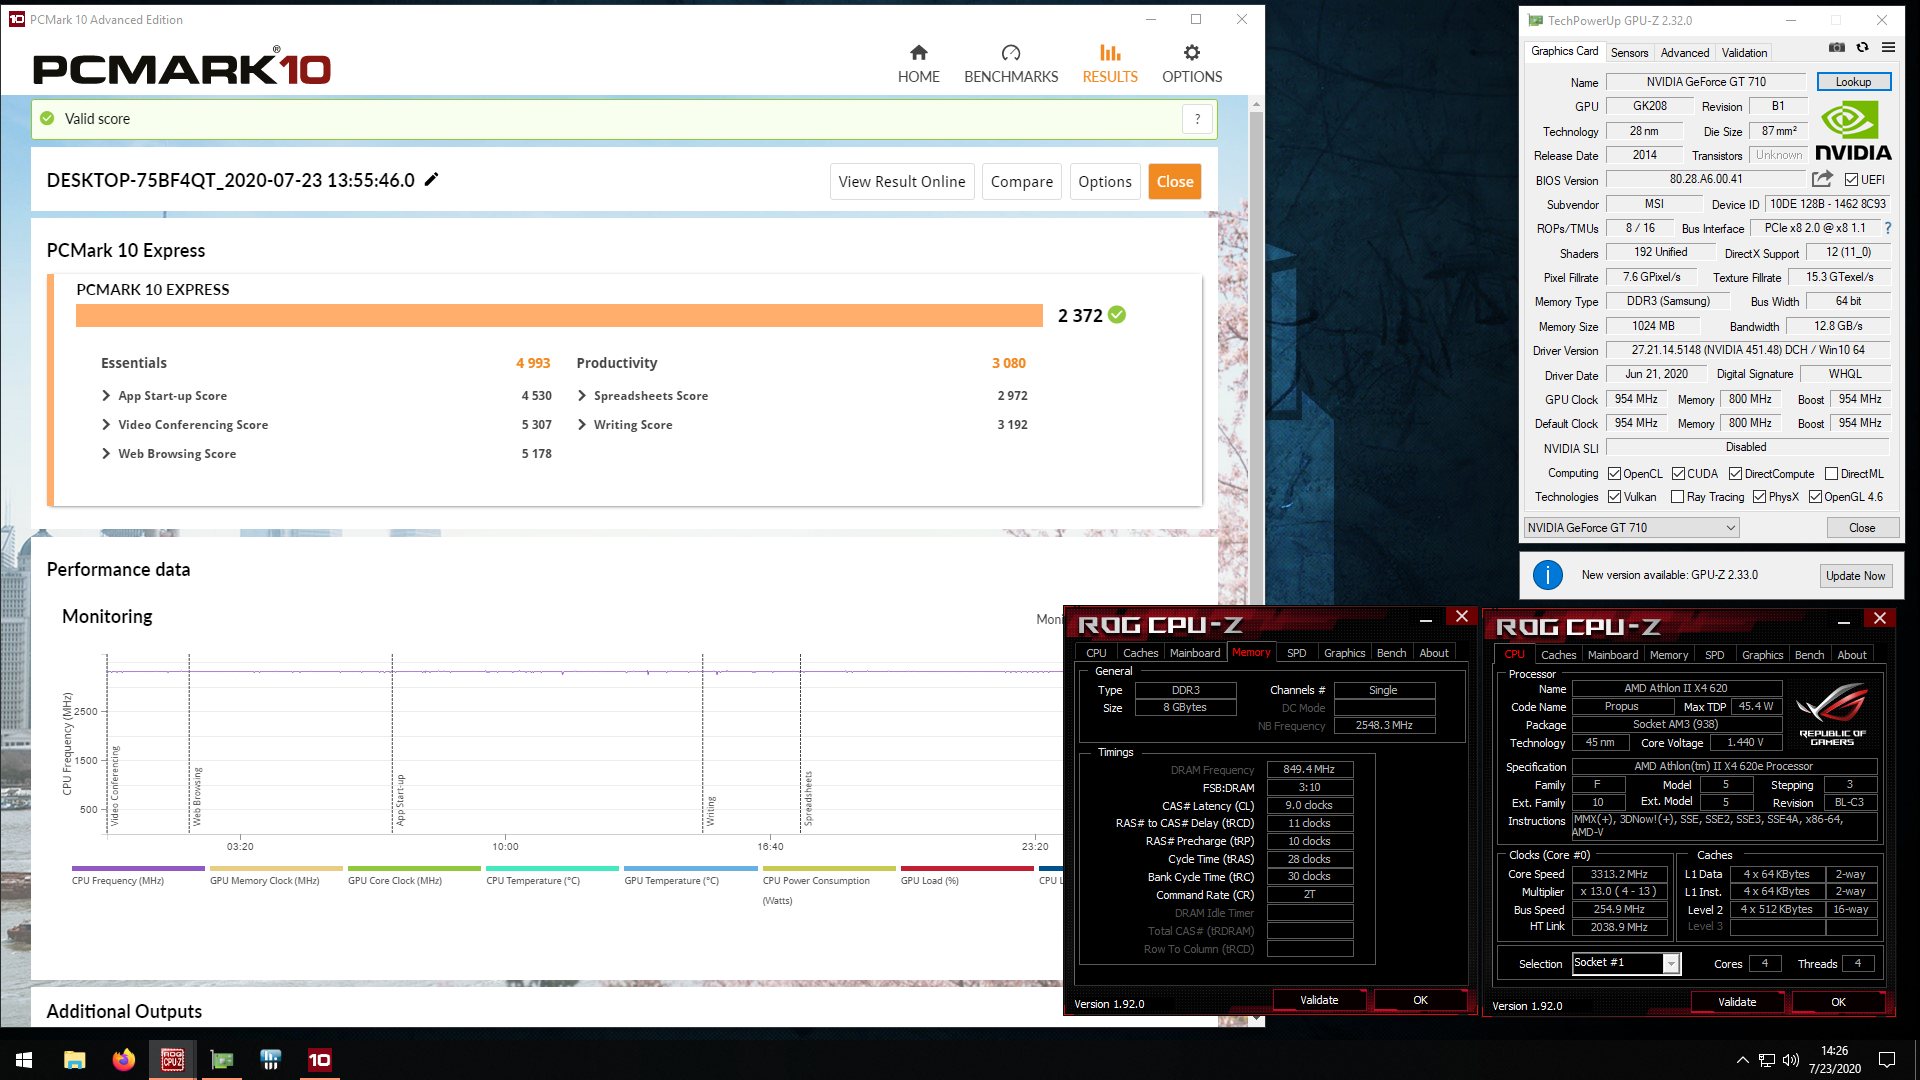Image resolution: width=1920 pixels, height=1080 pixels.
Task: Click the red GPU Load legend swatch
Action: 967,868
